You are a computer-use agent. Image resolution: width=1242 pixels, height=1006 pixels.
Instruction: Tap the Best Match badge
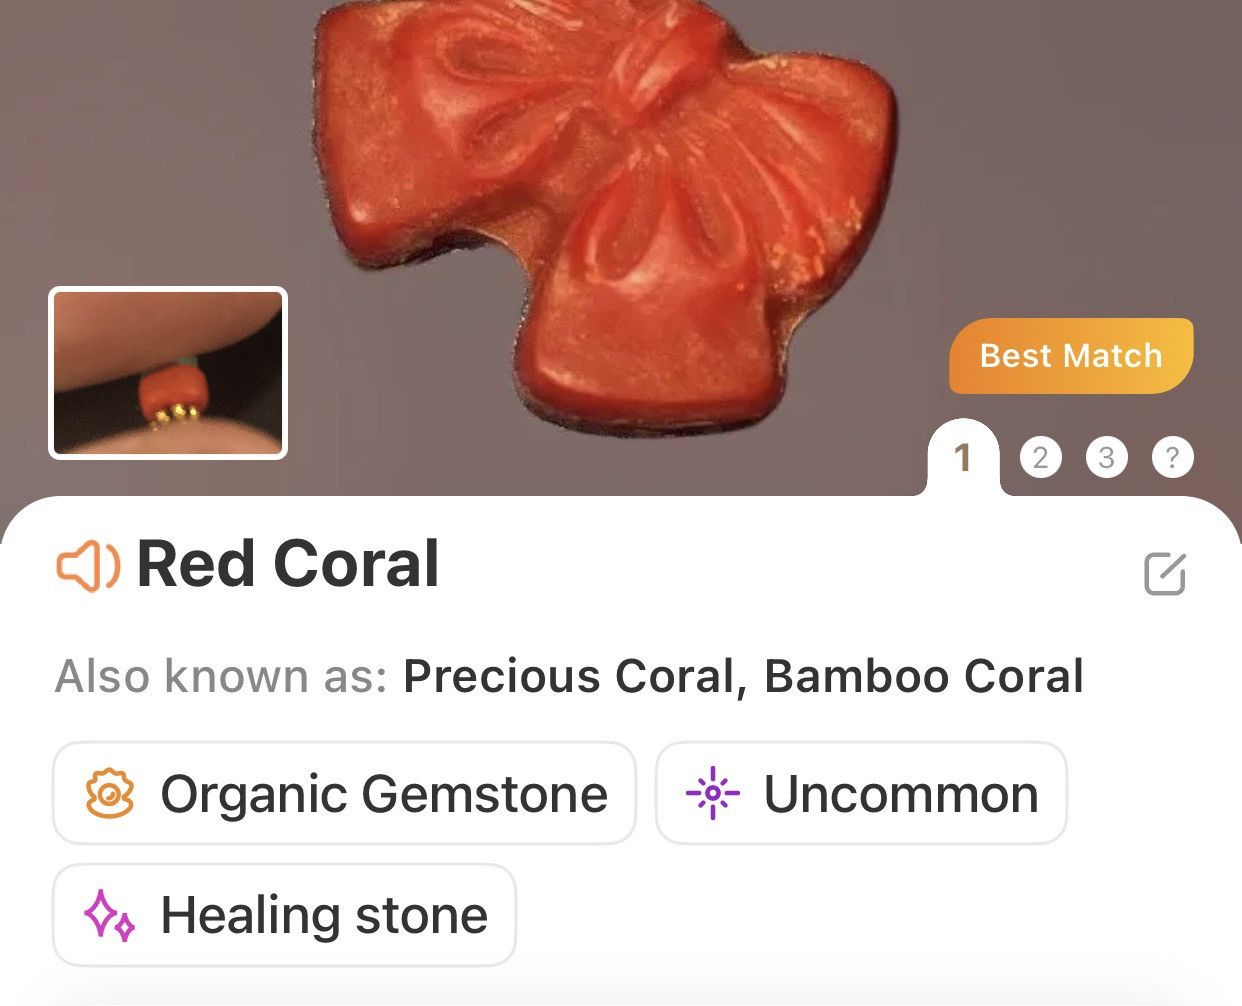1071,356
